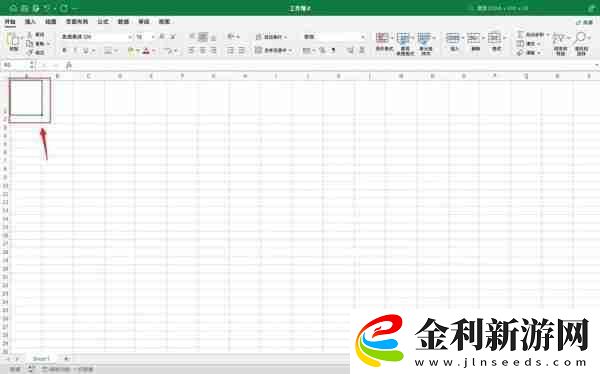Click the Delete cells button

(475, 42)
